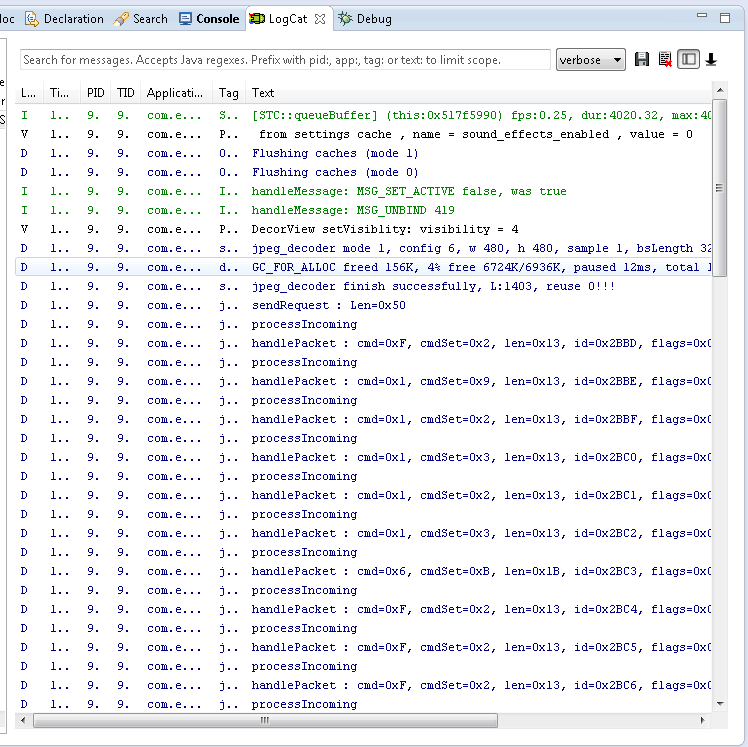
Task: Clear the LogCat log
Action: [665, 60]
